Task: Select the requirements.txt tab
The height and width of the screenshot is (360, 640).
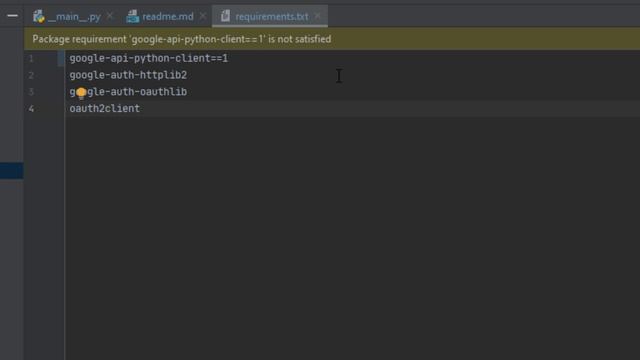Action: pyautogui.click(x=271, y=17)
